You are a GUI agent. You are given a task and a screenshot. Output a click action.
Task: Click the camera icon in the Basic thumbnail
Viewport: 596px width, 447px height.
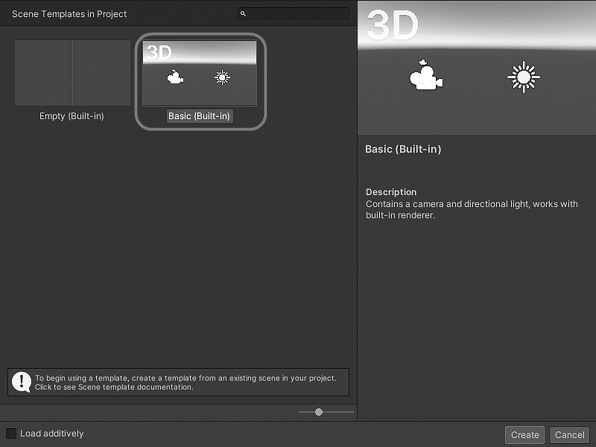point(175,77)
